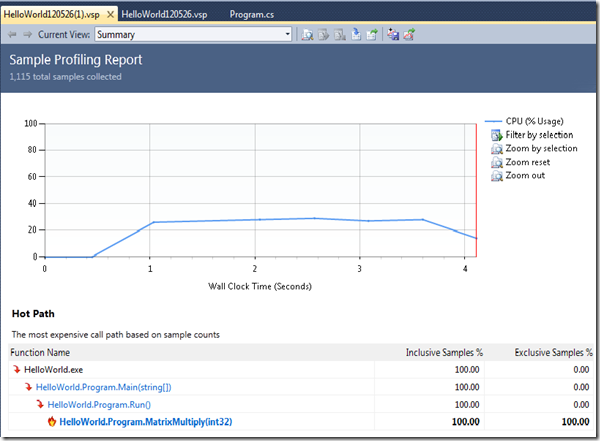Click the navigate forward arrow

coord(27,34)
